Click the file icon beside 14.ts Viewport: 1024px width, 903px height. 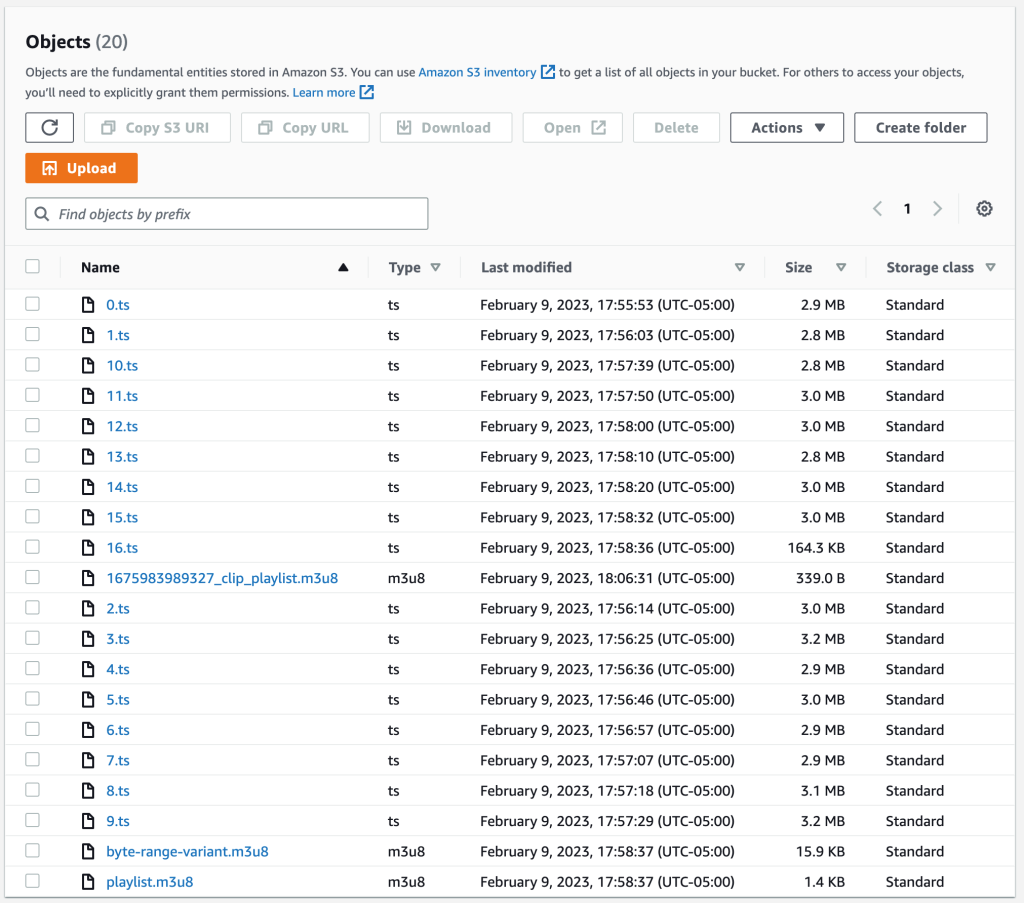pos(88,486)
